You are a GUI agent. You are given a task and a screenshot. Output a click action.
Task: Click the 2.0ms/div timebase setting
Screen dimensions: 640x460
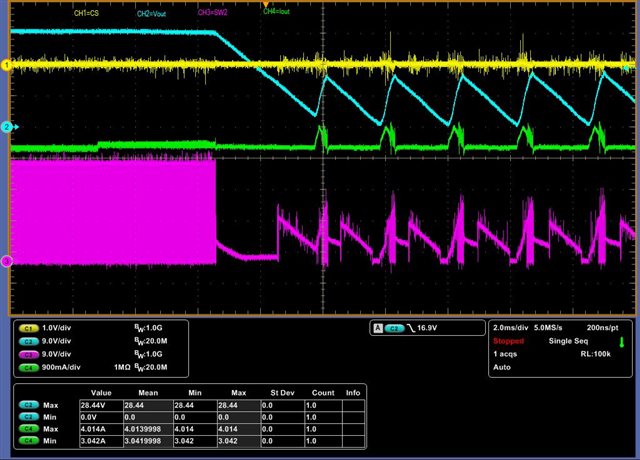point(510,328)
